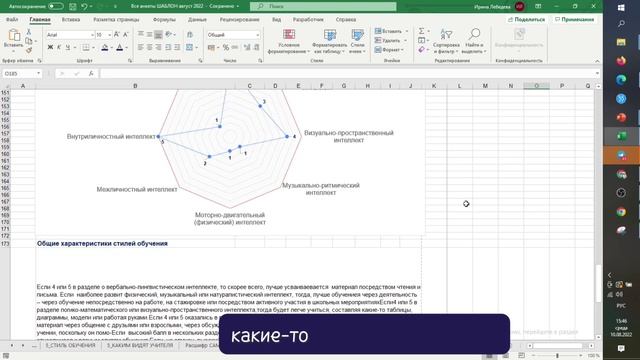Click the Поделиться share button
Viewport: 640px width, 360px height.
point(527,20)
